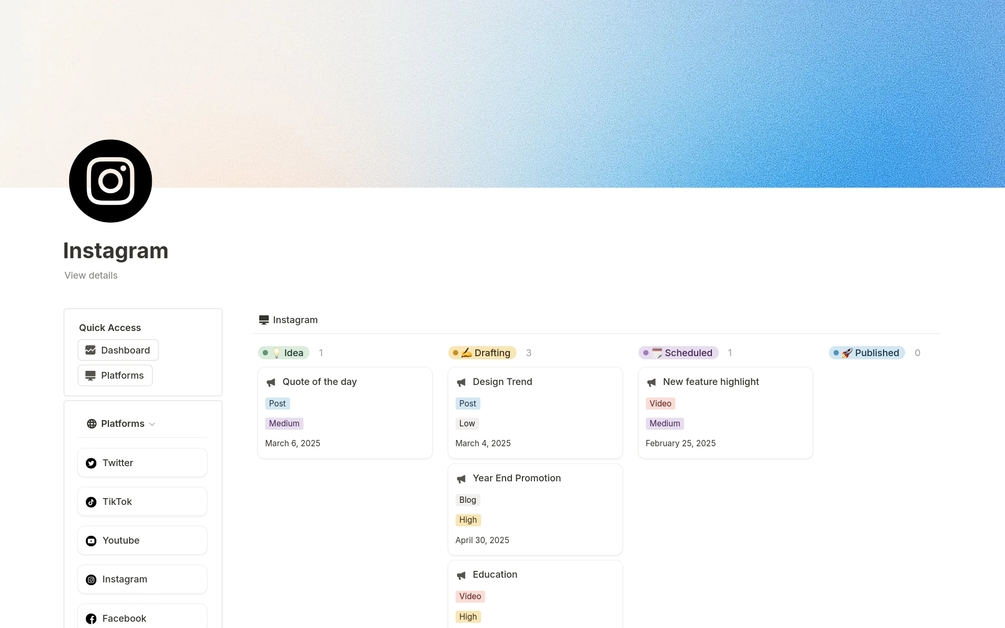Click High tag on Year End Promotion

click(468, 520)
